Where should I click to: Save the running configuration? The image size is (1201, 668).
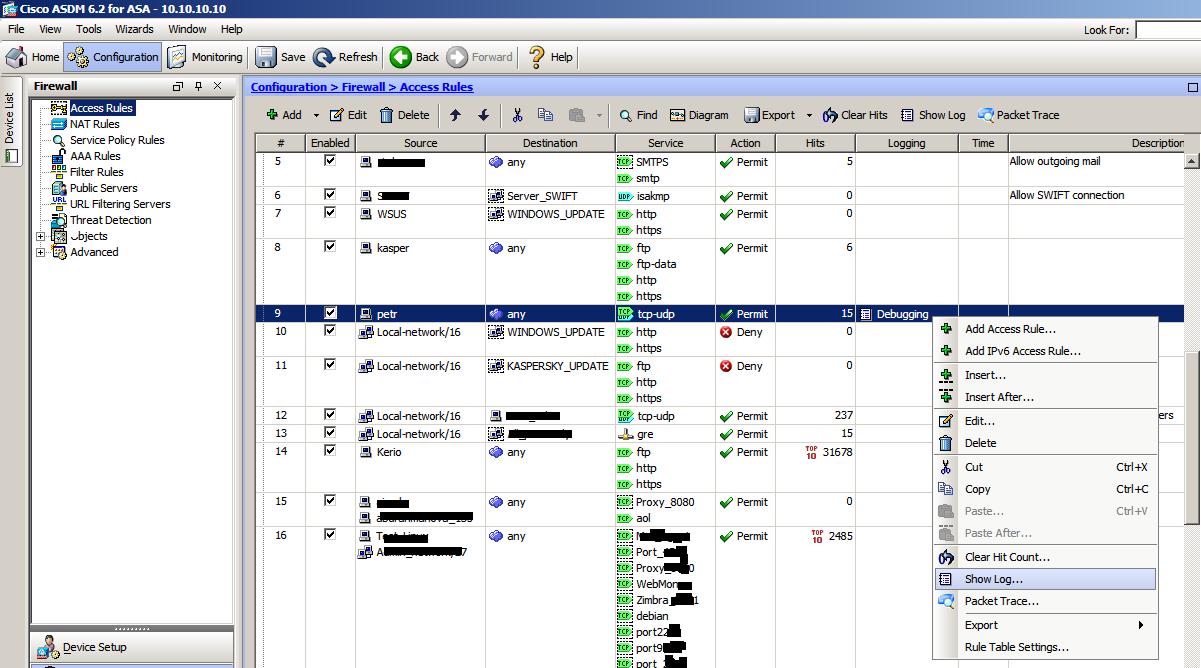[x=281, y=57]
